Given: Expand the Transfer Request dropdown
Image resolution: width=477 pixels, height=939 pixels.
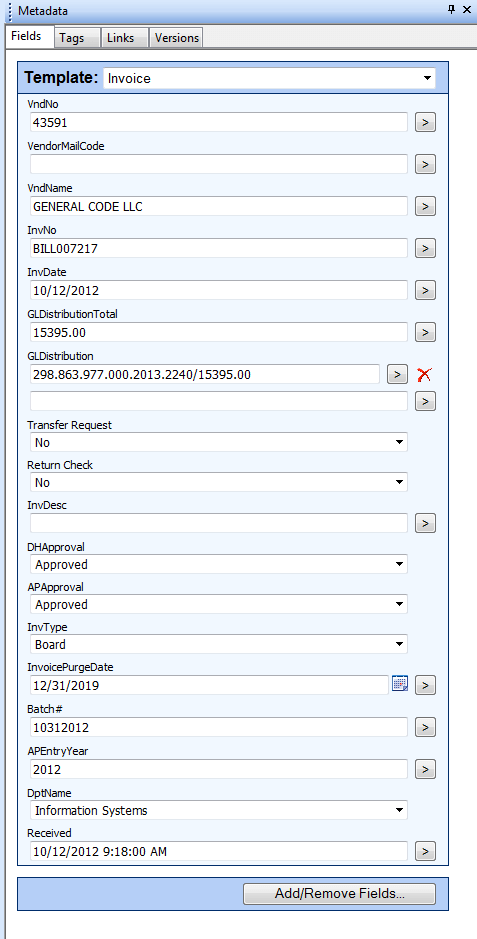Looking at the screenshot, I should click(x=219, y=443).
